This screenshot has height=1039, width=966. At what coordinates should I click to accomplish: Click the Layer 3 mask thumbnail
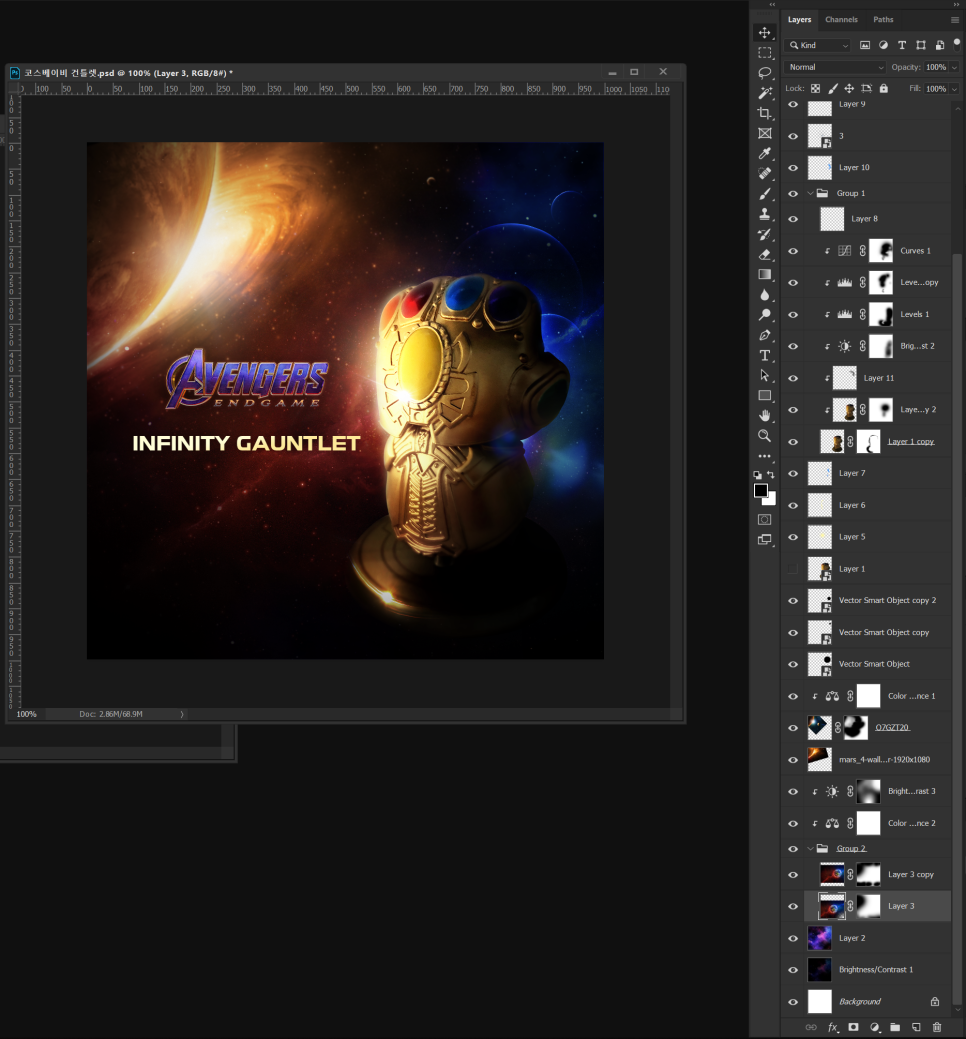click(869, 906)
